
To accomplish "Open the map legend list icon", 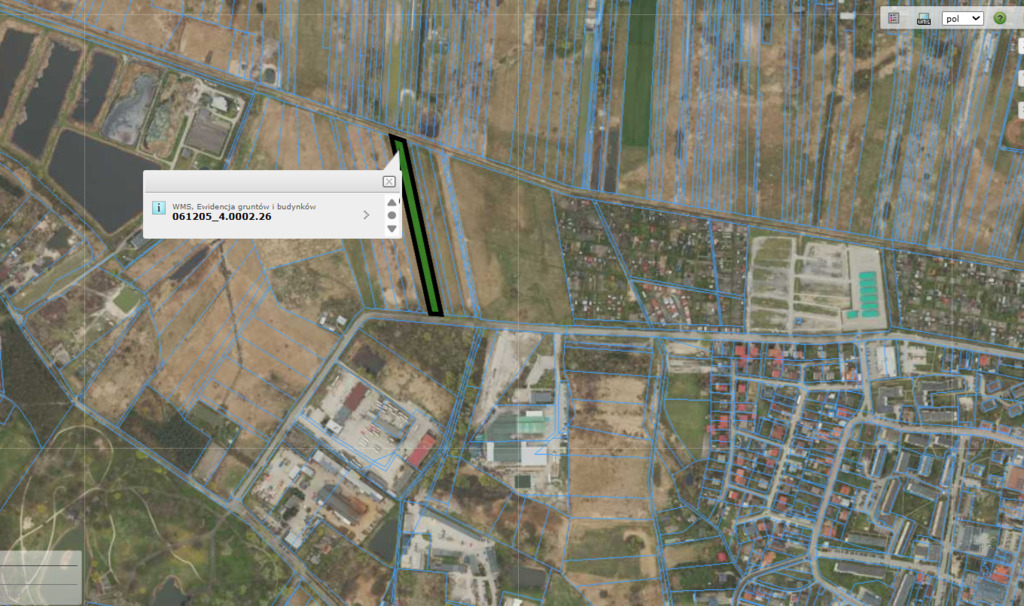I will 895,18.
